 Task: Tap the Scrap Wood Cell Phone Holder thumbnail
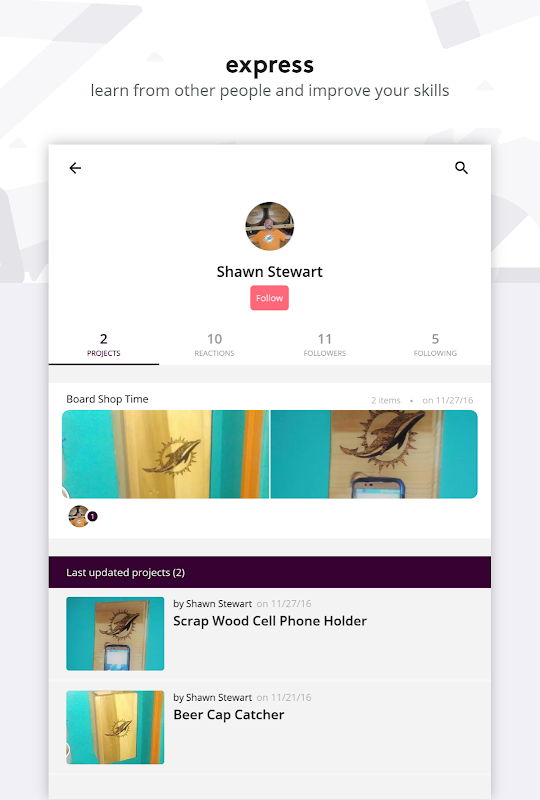[115, 634]
